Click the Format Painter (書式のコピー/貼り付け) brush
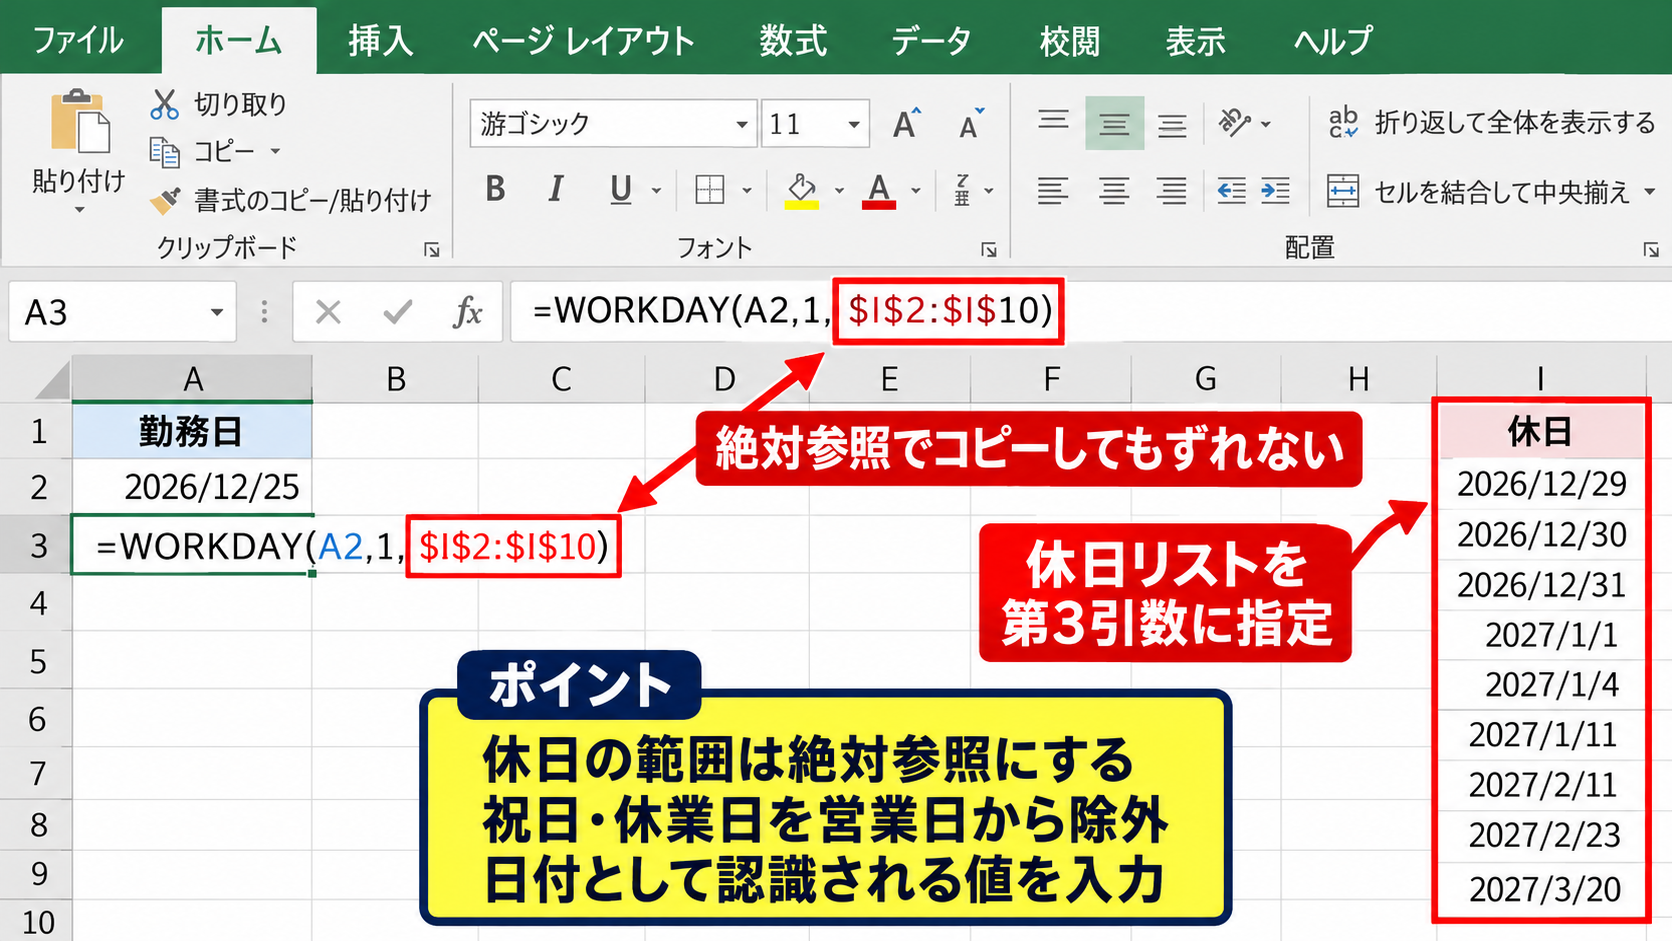This screenshot has width=1672, height=941. click(x=165, y=200)
